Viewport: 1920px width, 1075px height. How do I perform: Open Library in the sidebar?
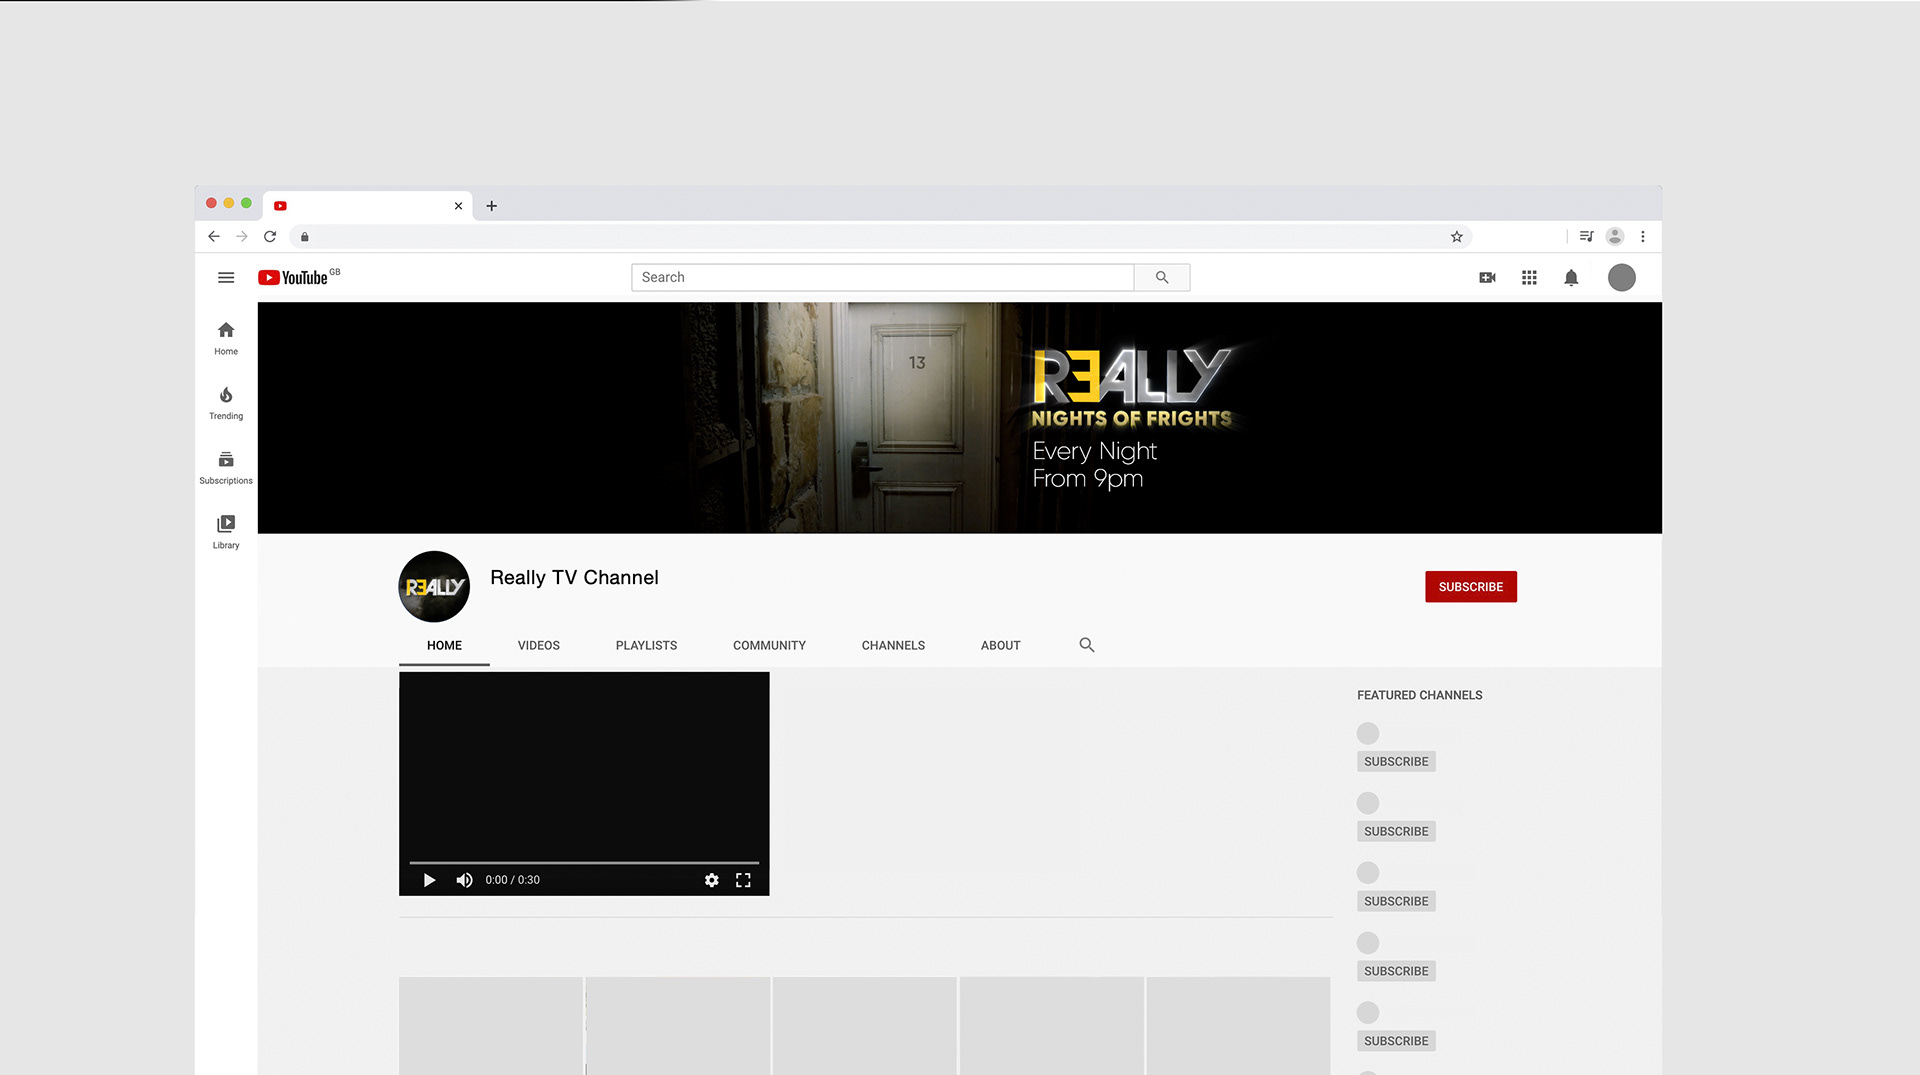[226, 532]
